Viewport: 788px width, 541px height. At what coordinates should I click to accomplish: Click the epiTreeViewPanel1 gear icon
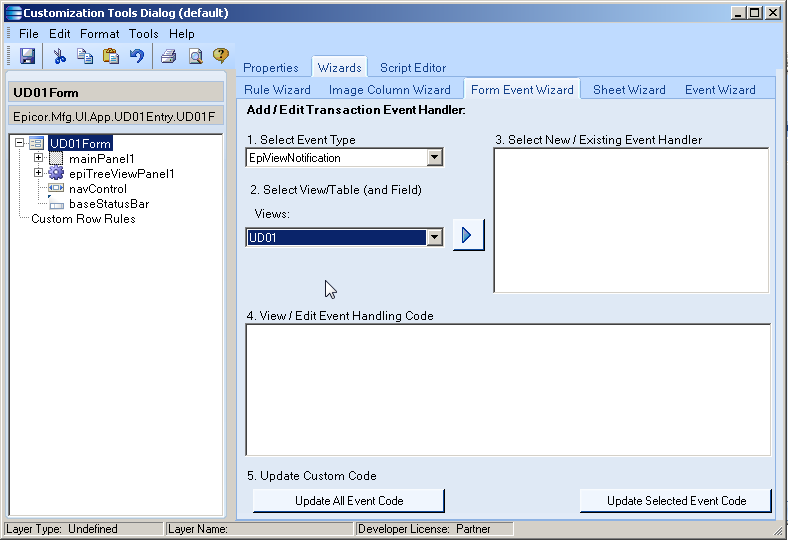click(56, 173)
